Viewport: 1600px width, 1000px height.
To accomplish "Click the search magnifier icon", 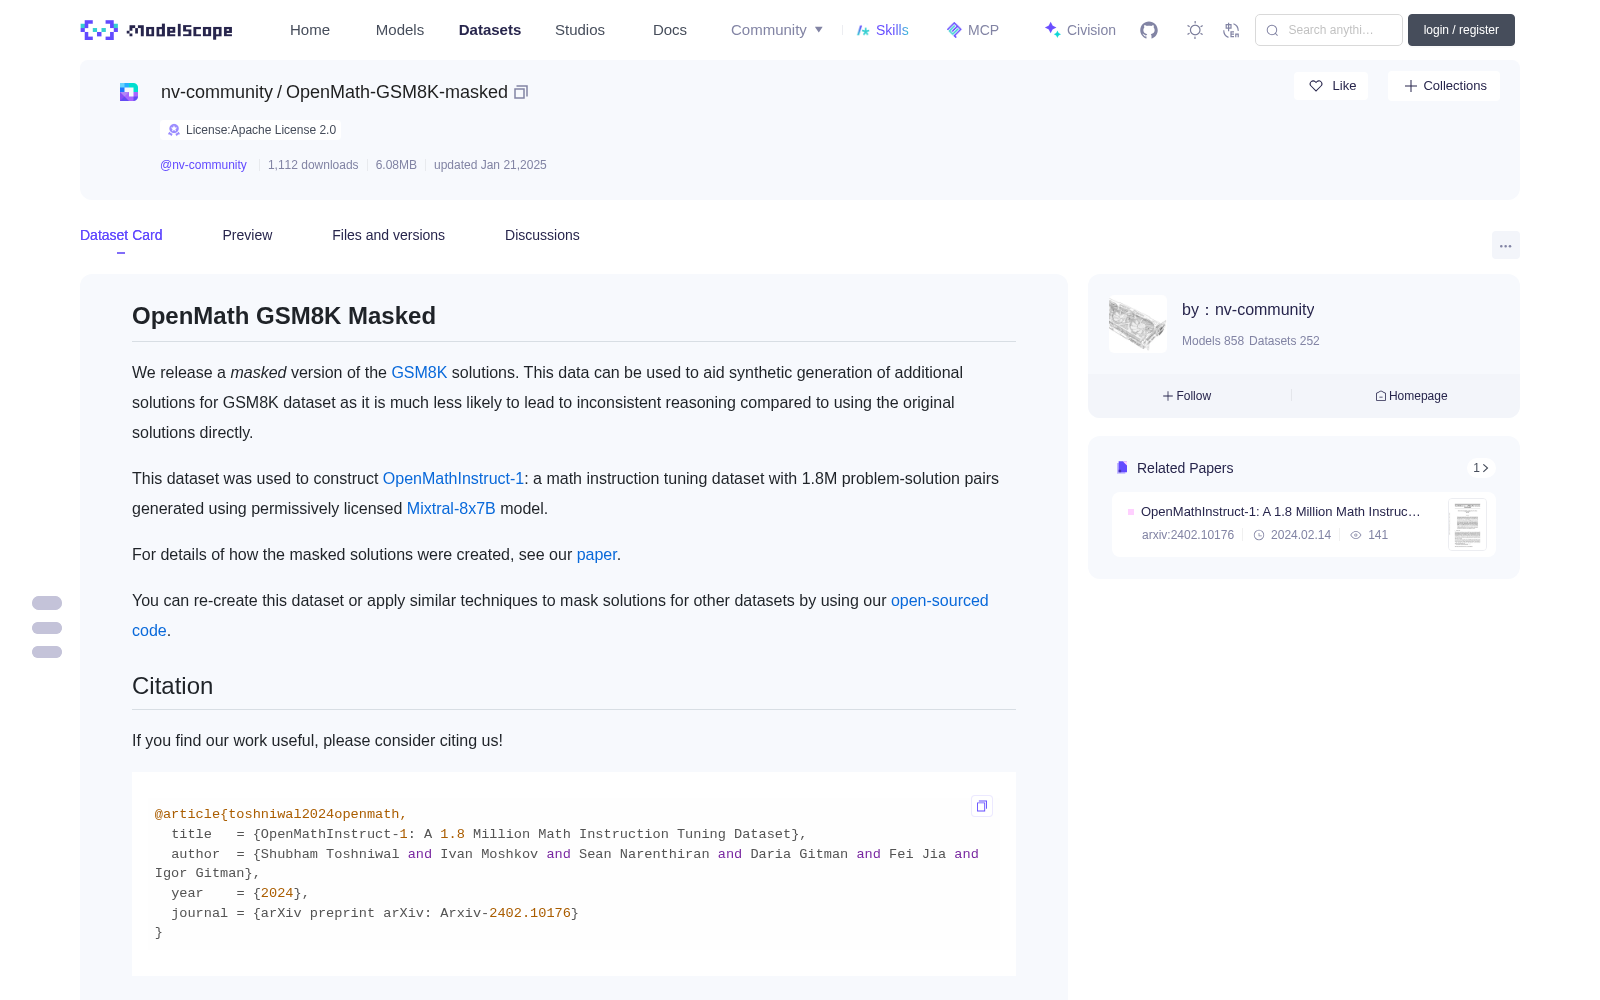I will pos(1272,30).
